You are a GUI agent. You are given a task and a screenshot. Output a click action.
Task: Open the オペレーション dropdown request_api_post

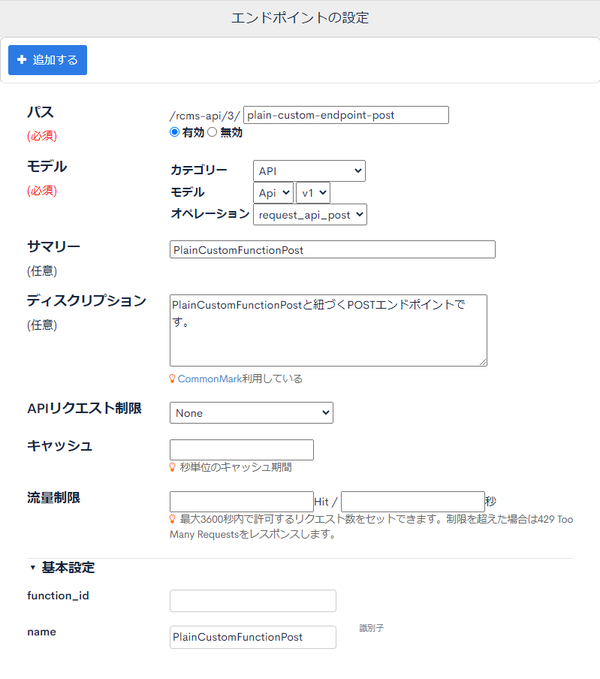310,215
